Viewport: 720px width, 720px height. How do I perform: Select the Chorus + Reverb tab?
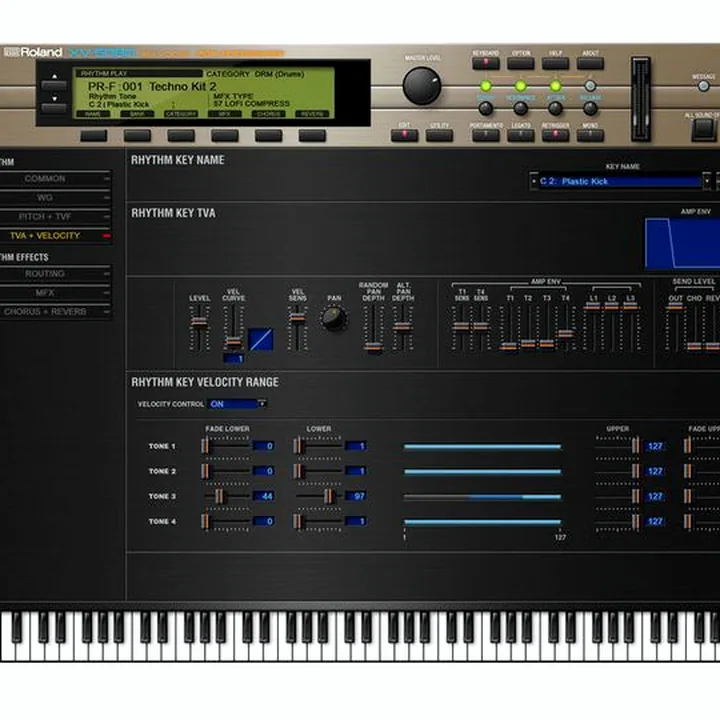(55, 312)
